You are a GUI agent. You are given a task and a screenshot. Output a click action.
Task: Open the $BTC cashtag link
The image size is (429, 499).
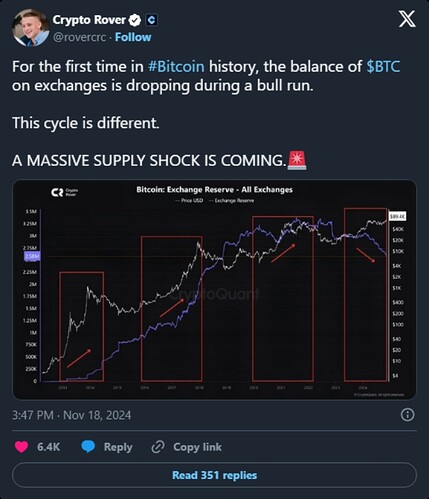click(x=383, y=66)
